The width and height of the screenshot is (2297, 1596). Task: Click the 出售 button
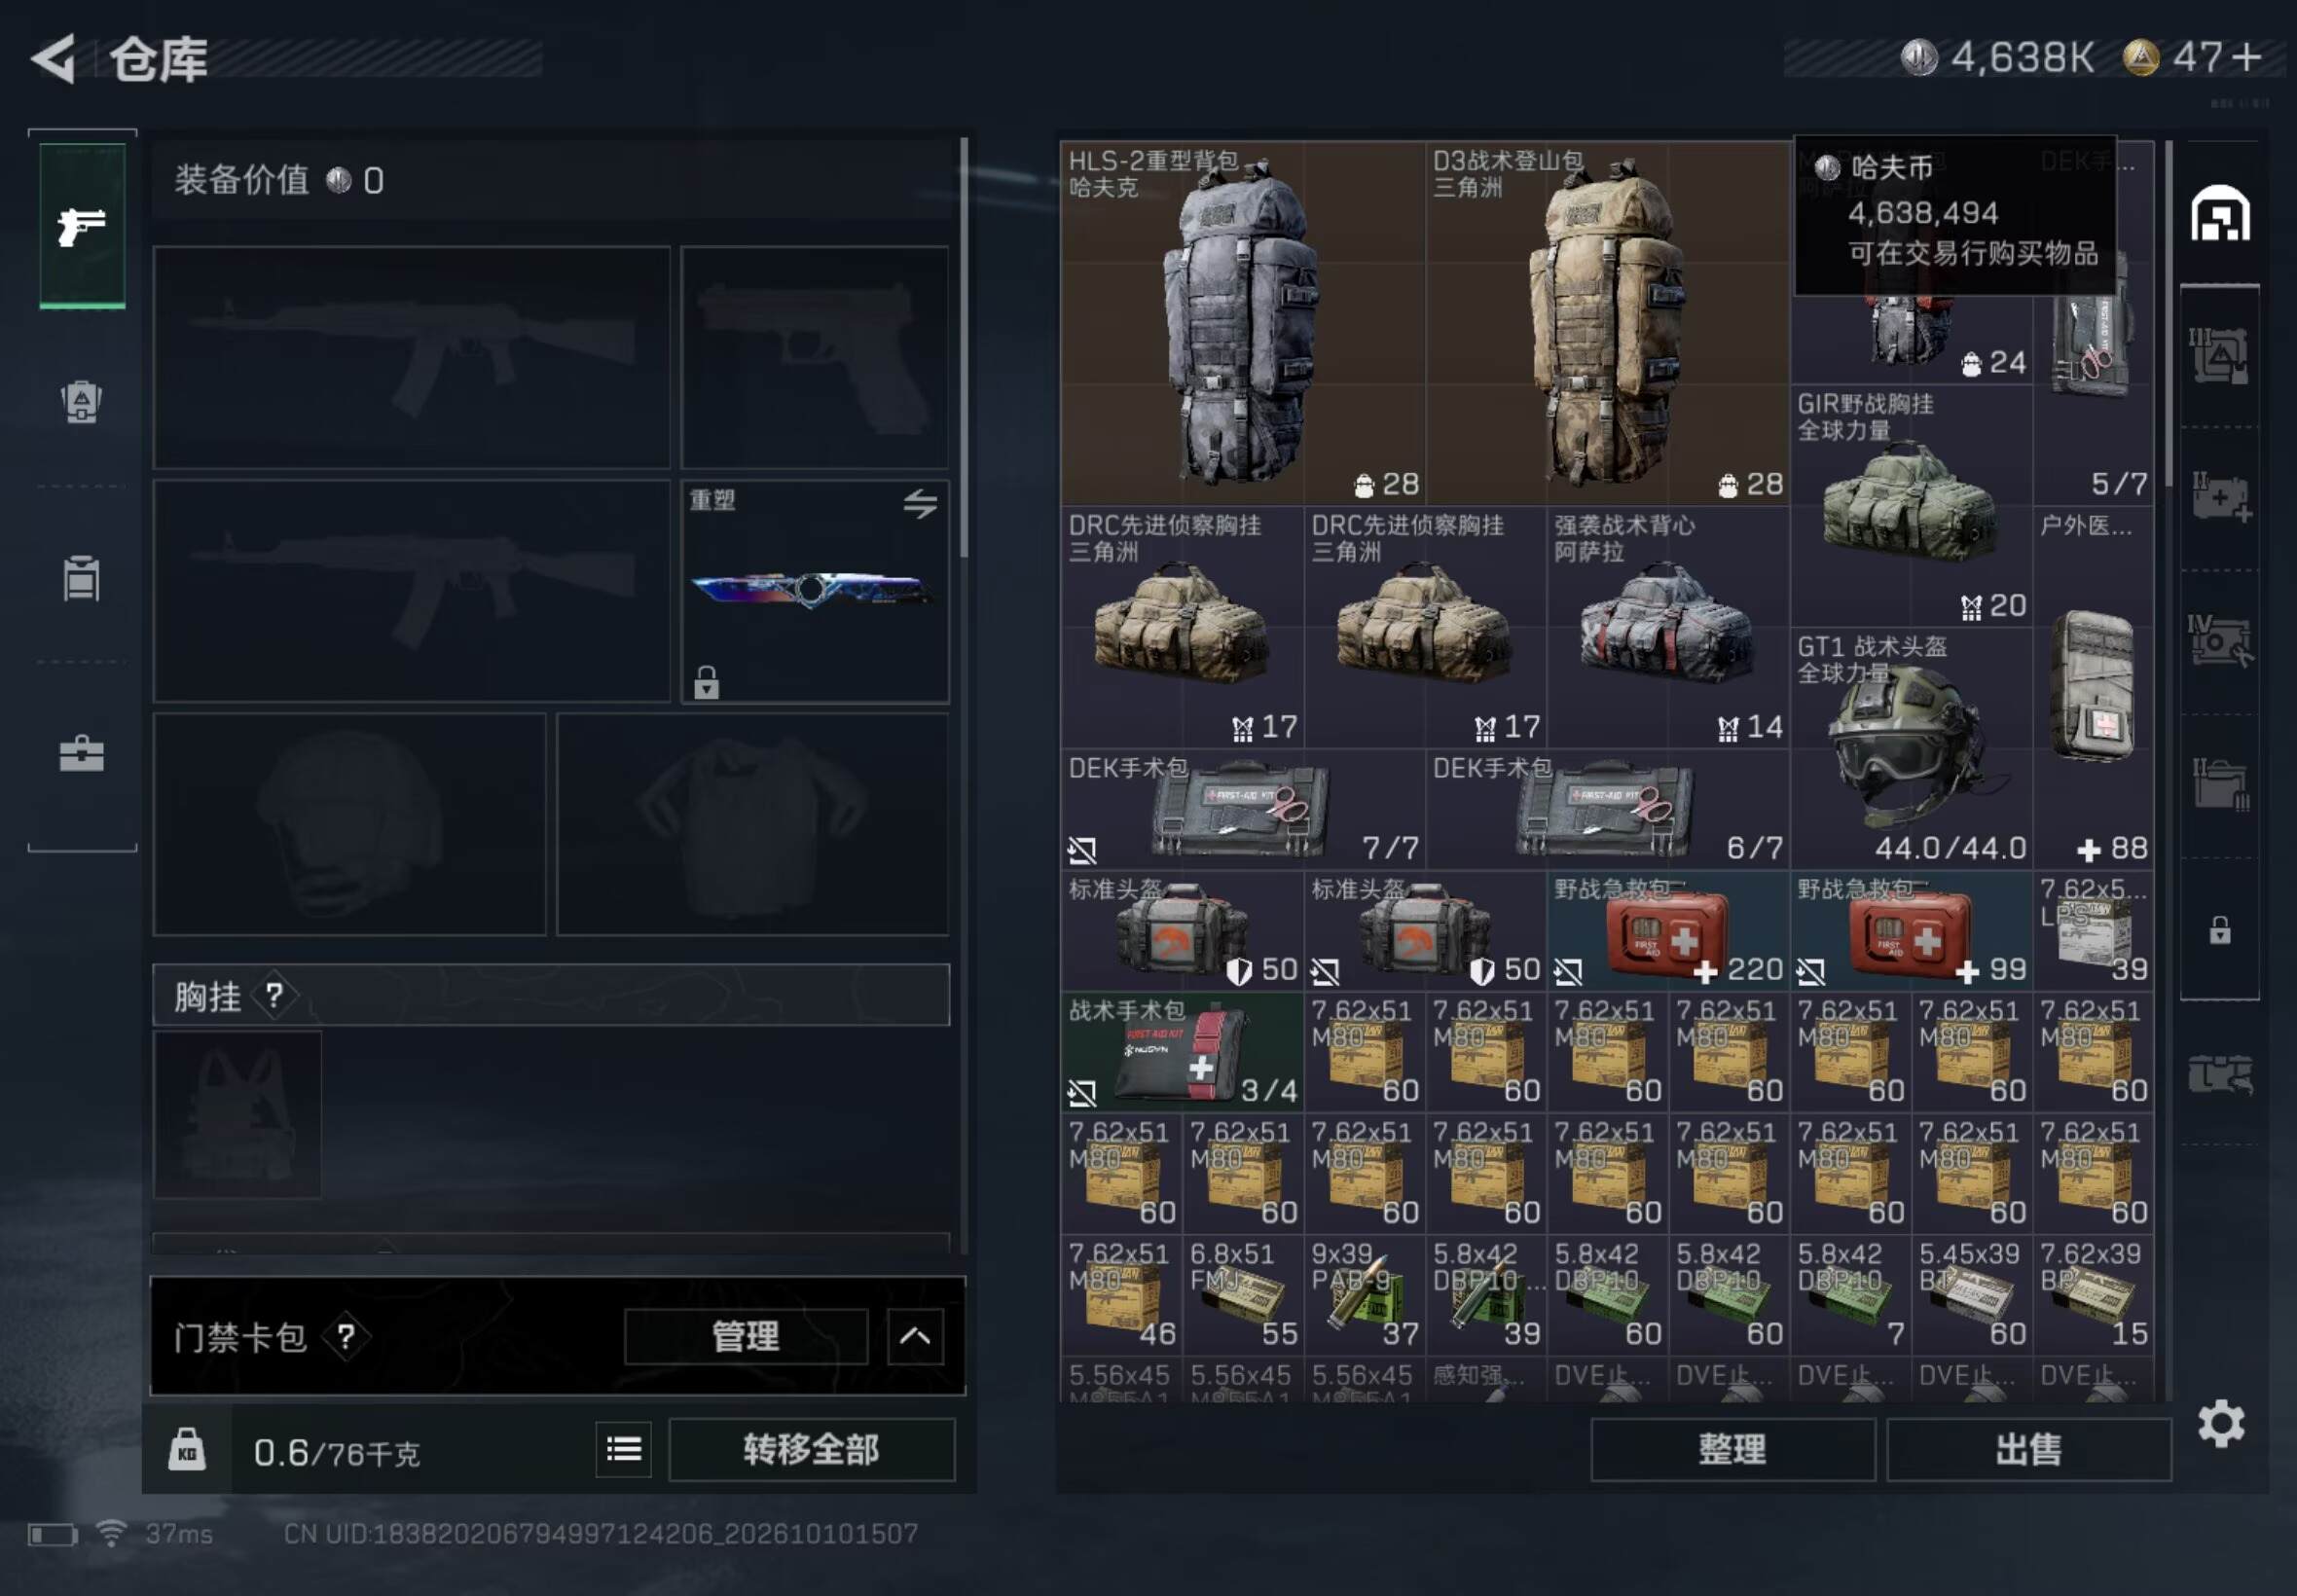[2028, 1449]
